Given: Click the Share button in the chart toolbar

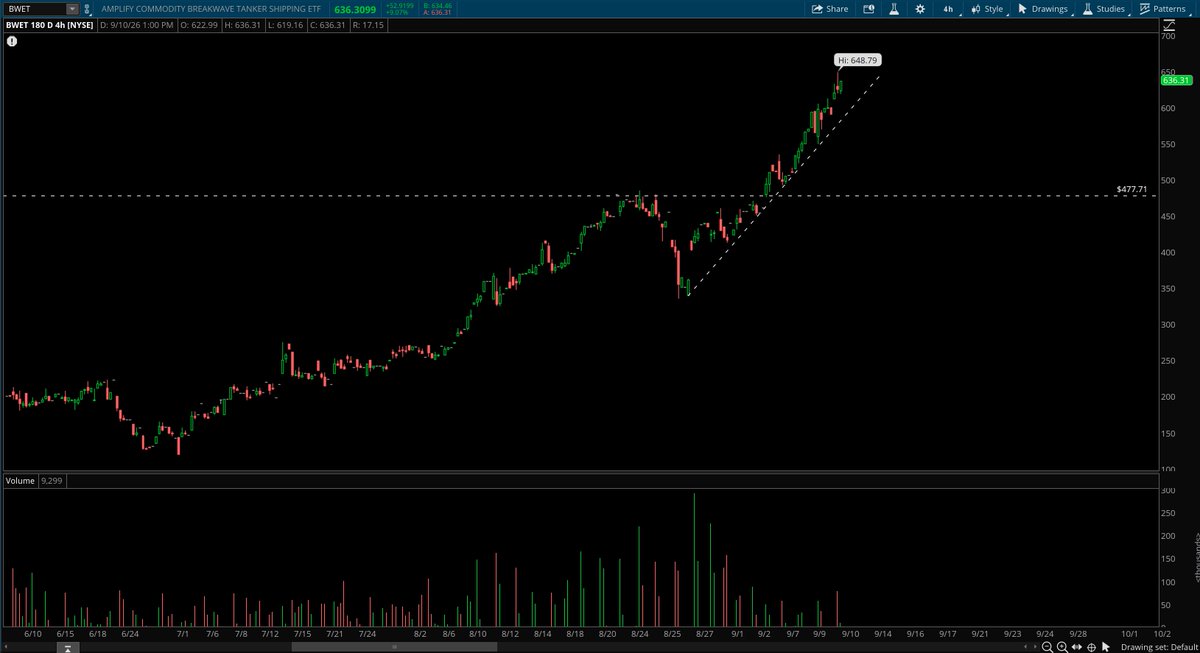Looking at the screenshot, I should [830, 8].
